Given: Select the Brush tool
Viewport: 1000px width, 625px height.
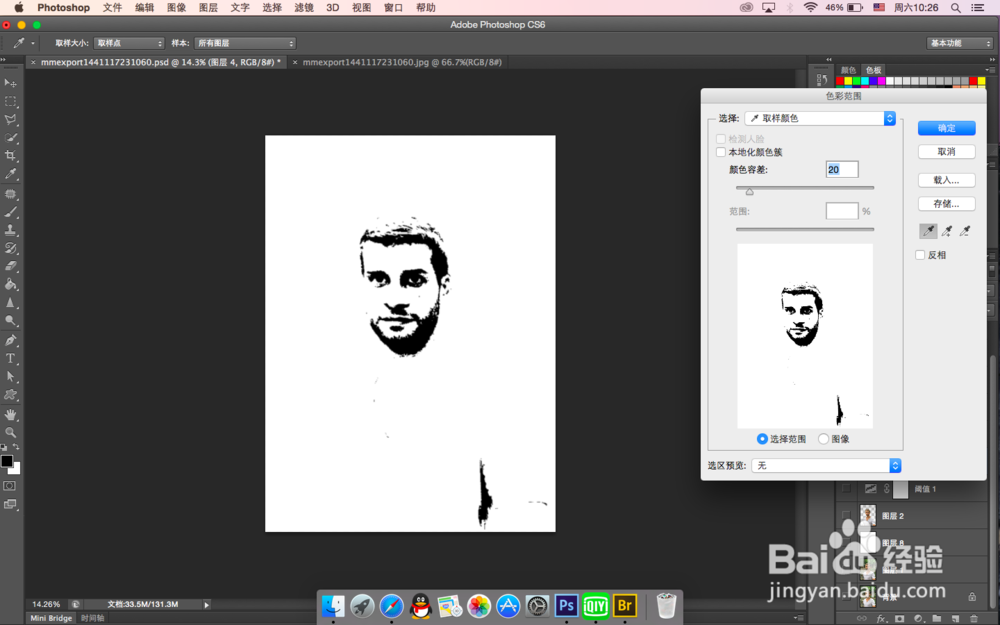Looking at the screenshot, I should click(x=11, y=213).
